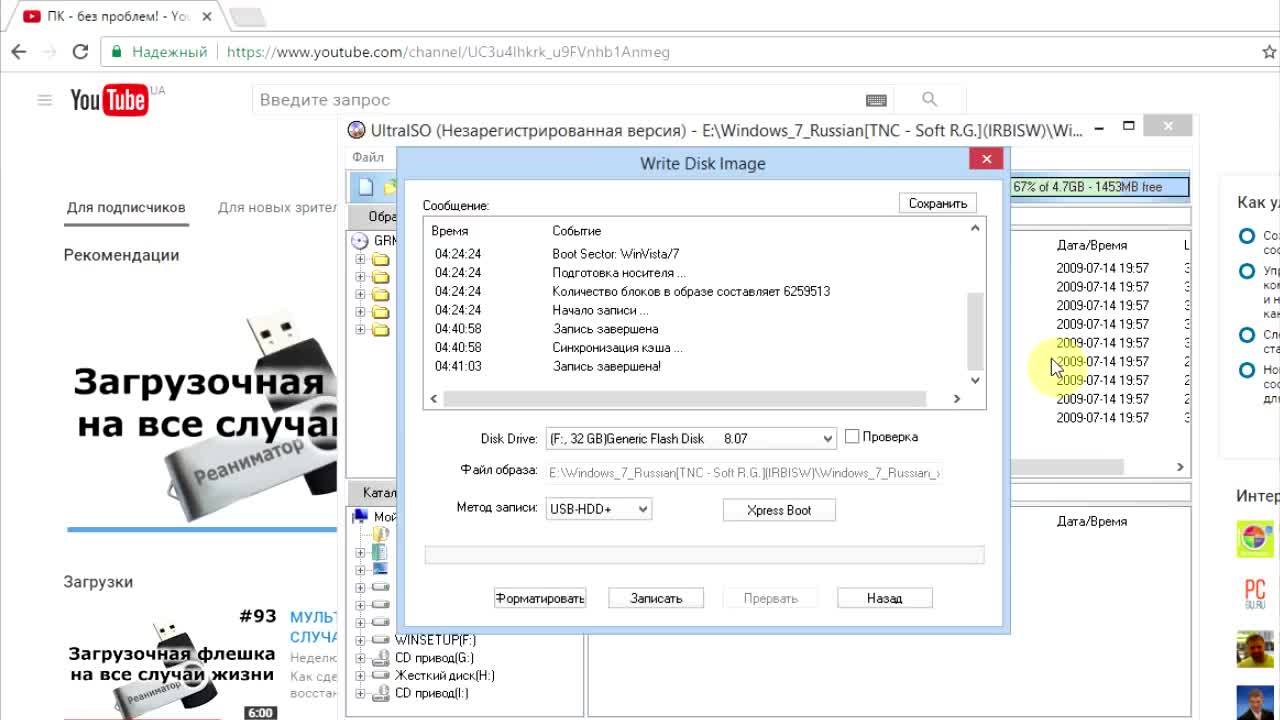Expand the CD привод(I:) tree node
Viewport: 1280px width, 720px height.
pos(361,694)
